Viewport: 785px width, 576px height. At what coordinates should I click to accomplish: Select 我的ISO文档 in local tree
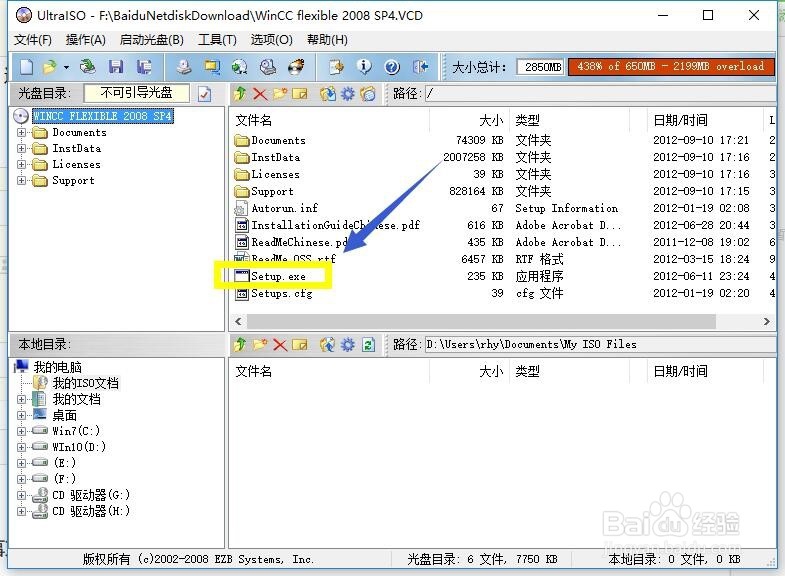click(86, 383)
